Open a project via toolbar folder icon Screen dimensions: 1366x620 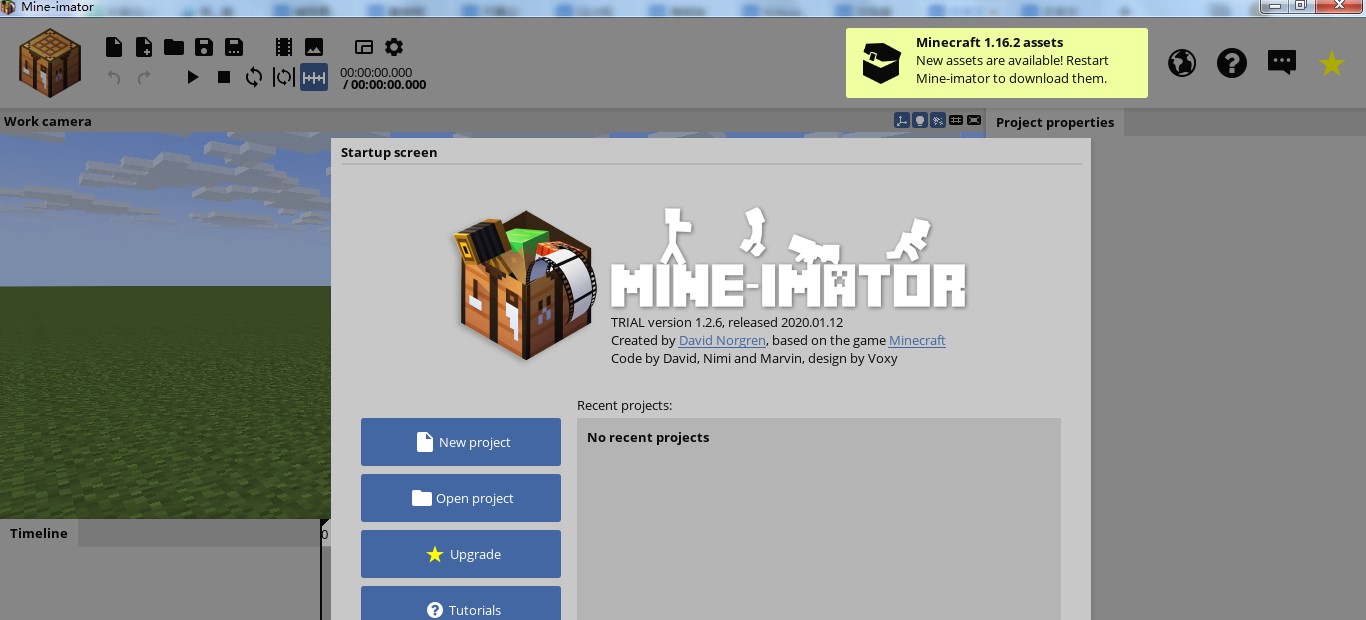(174, 47)
